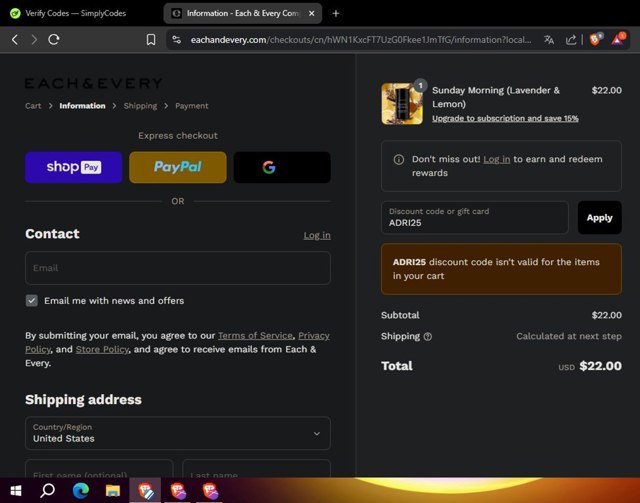This screenshot has width=640, height=503.
Task: Check out with PayPal
Action: pos(178,167)
